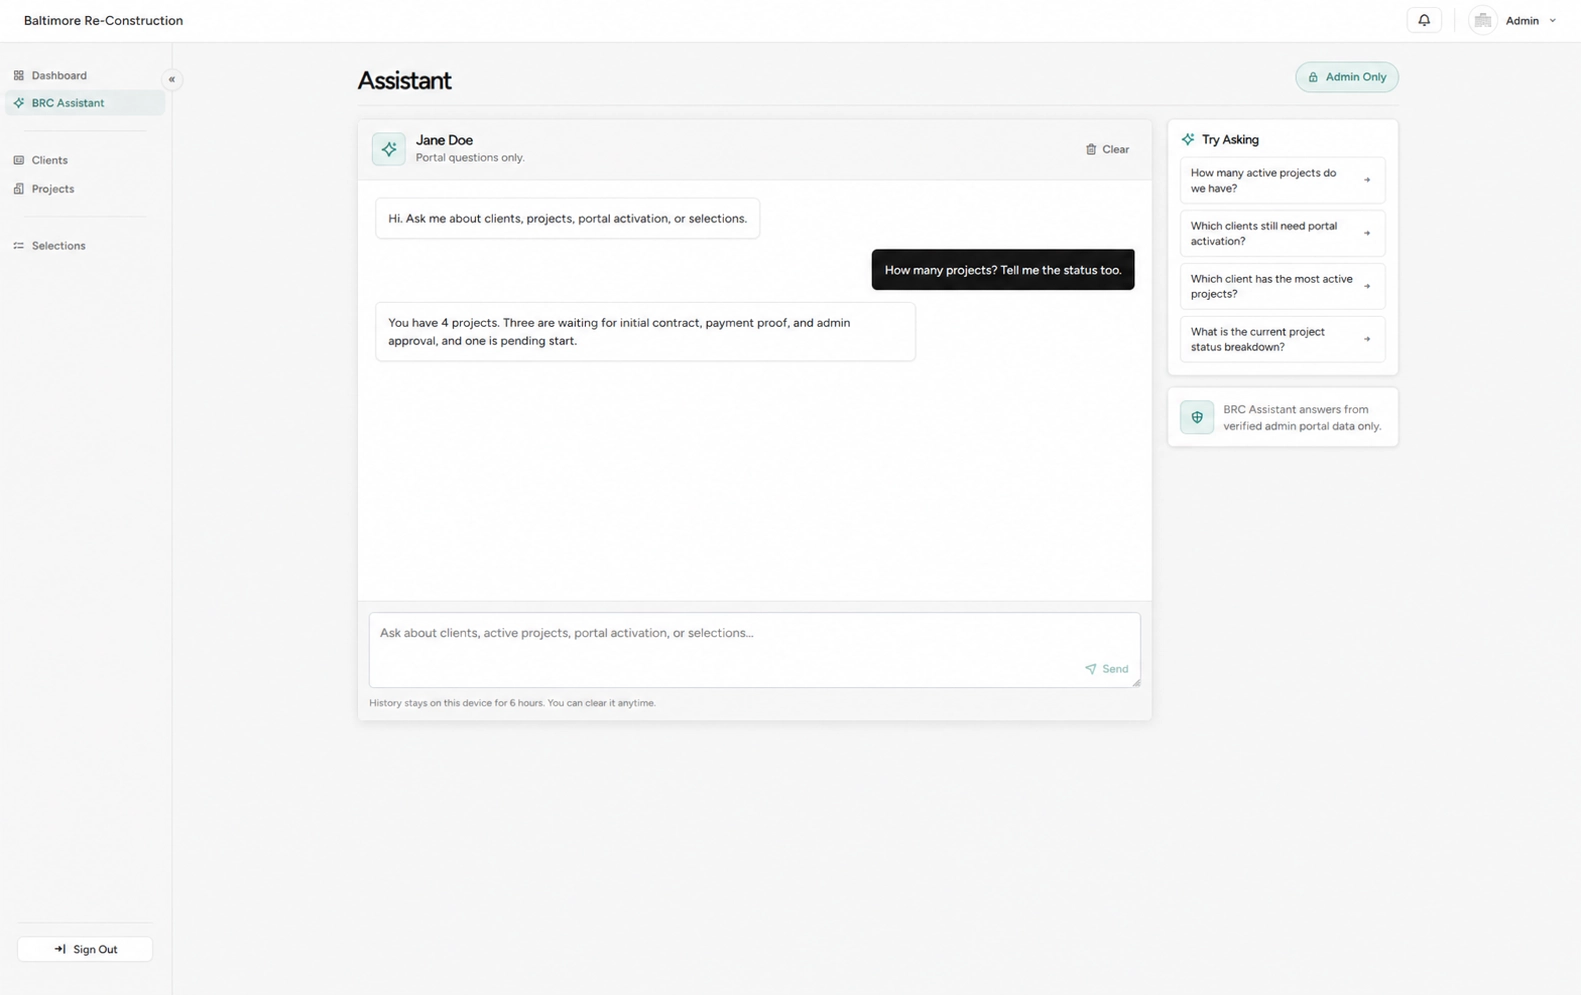
Task: Click the Clients list icon
Action: (x=18, y=160)
